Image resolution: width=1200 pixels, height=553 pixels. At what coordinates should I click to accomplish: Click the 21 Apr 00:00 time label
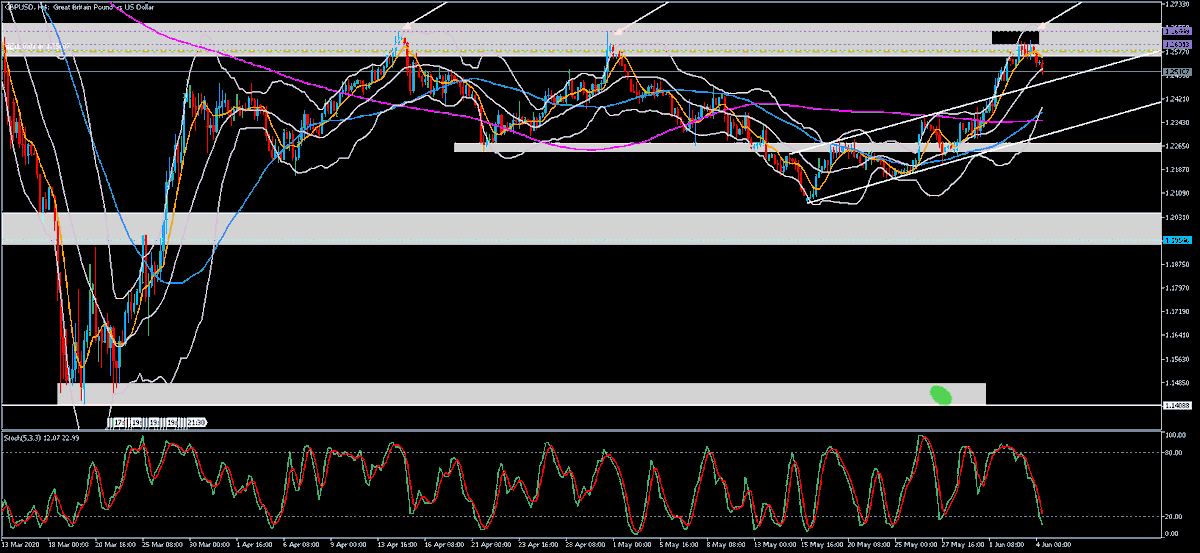coord(492,545)
